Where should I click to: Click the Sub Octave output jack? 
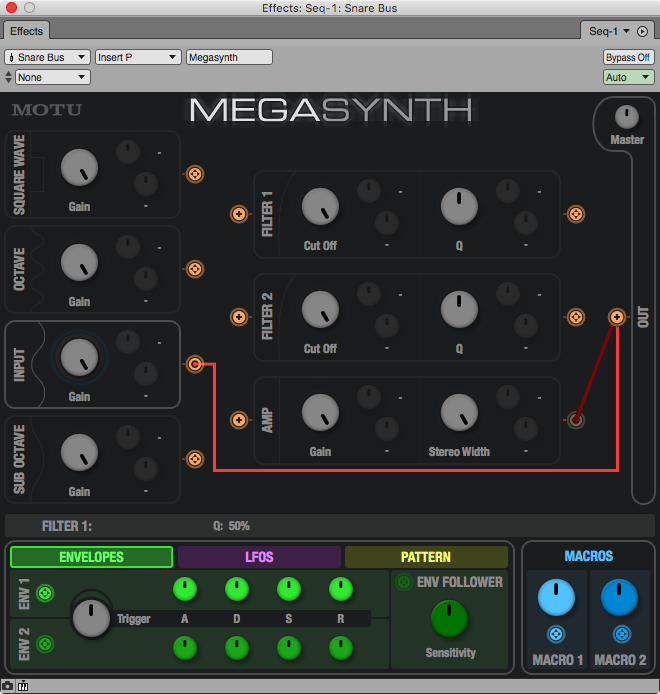pos(195,459)
